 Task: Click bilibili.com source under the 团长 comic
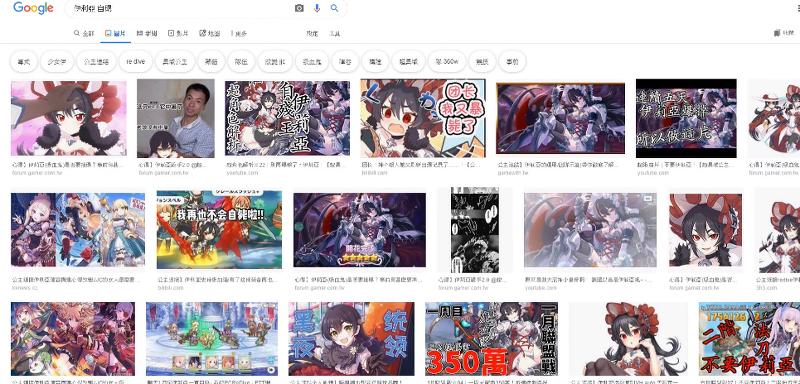coord(374,173)
